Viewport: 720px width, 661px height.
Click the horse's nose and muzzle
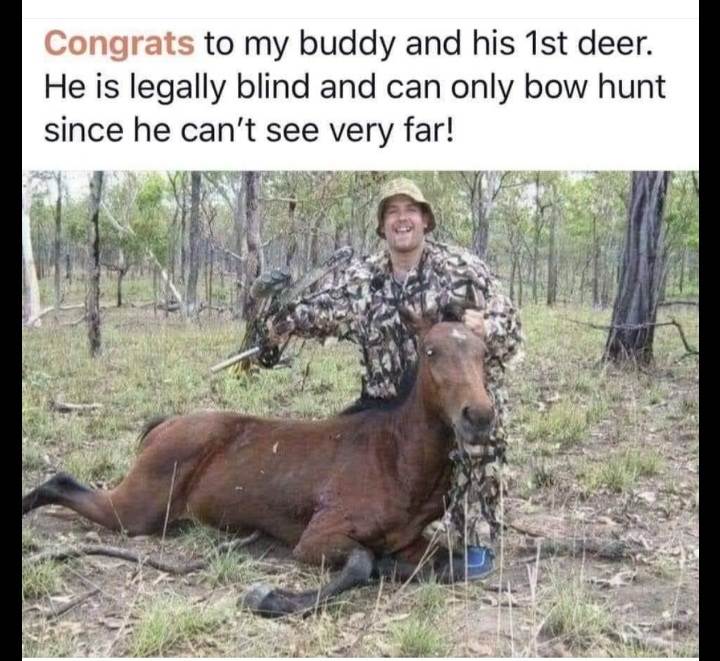pos(475,420)
